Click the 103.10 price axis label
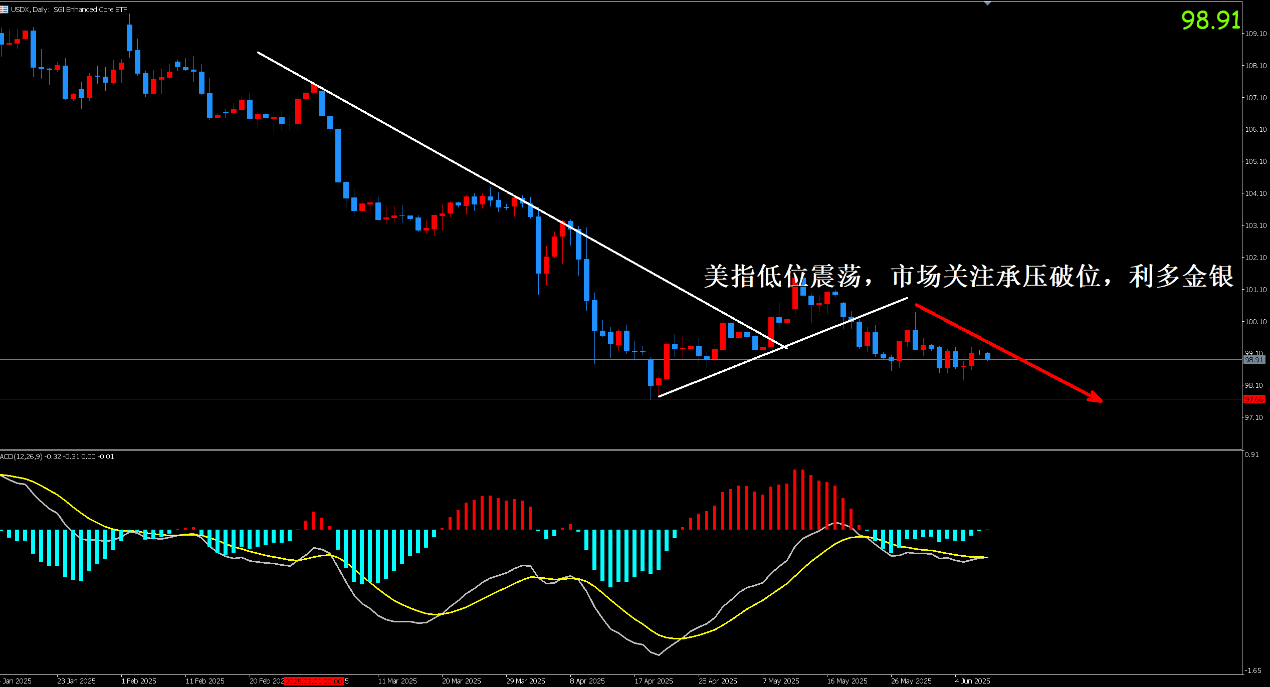 coord(1256,225)
